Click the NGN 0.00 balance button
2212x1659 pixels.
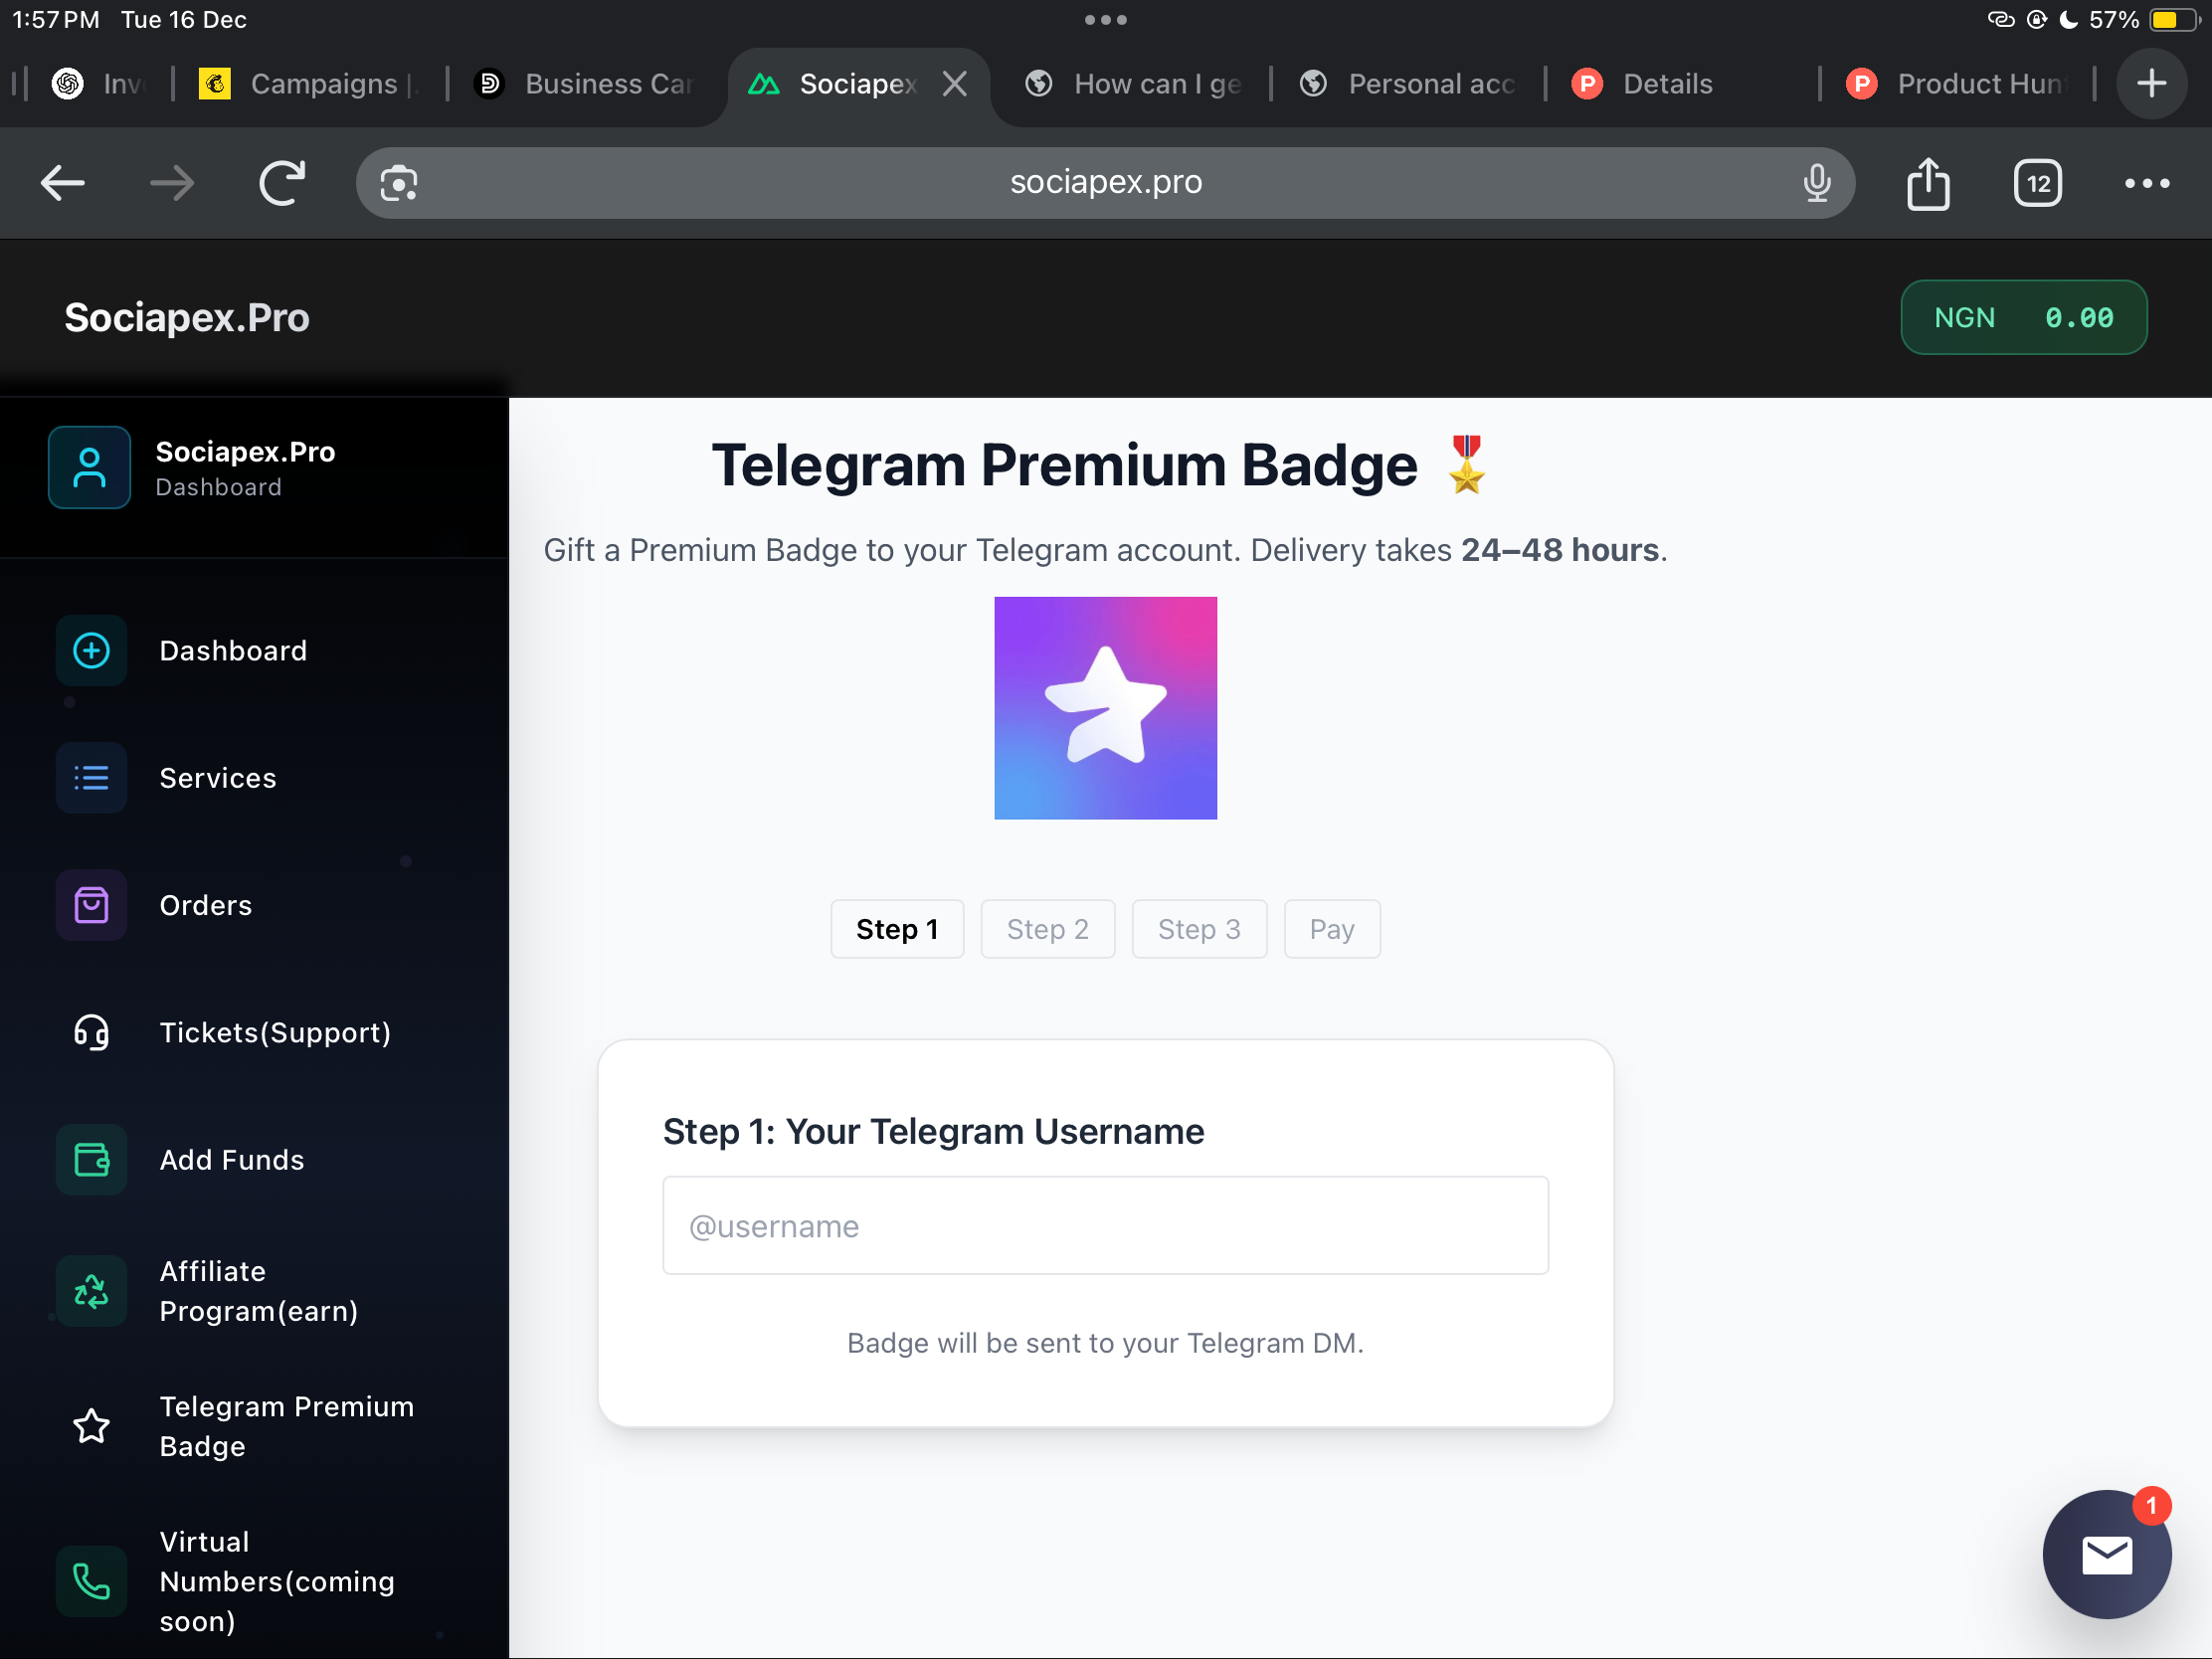point(2024,317)
